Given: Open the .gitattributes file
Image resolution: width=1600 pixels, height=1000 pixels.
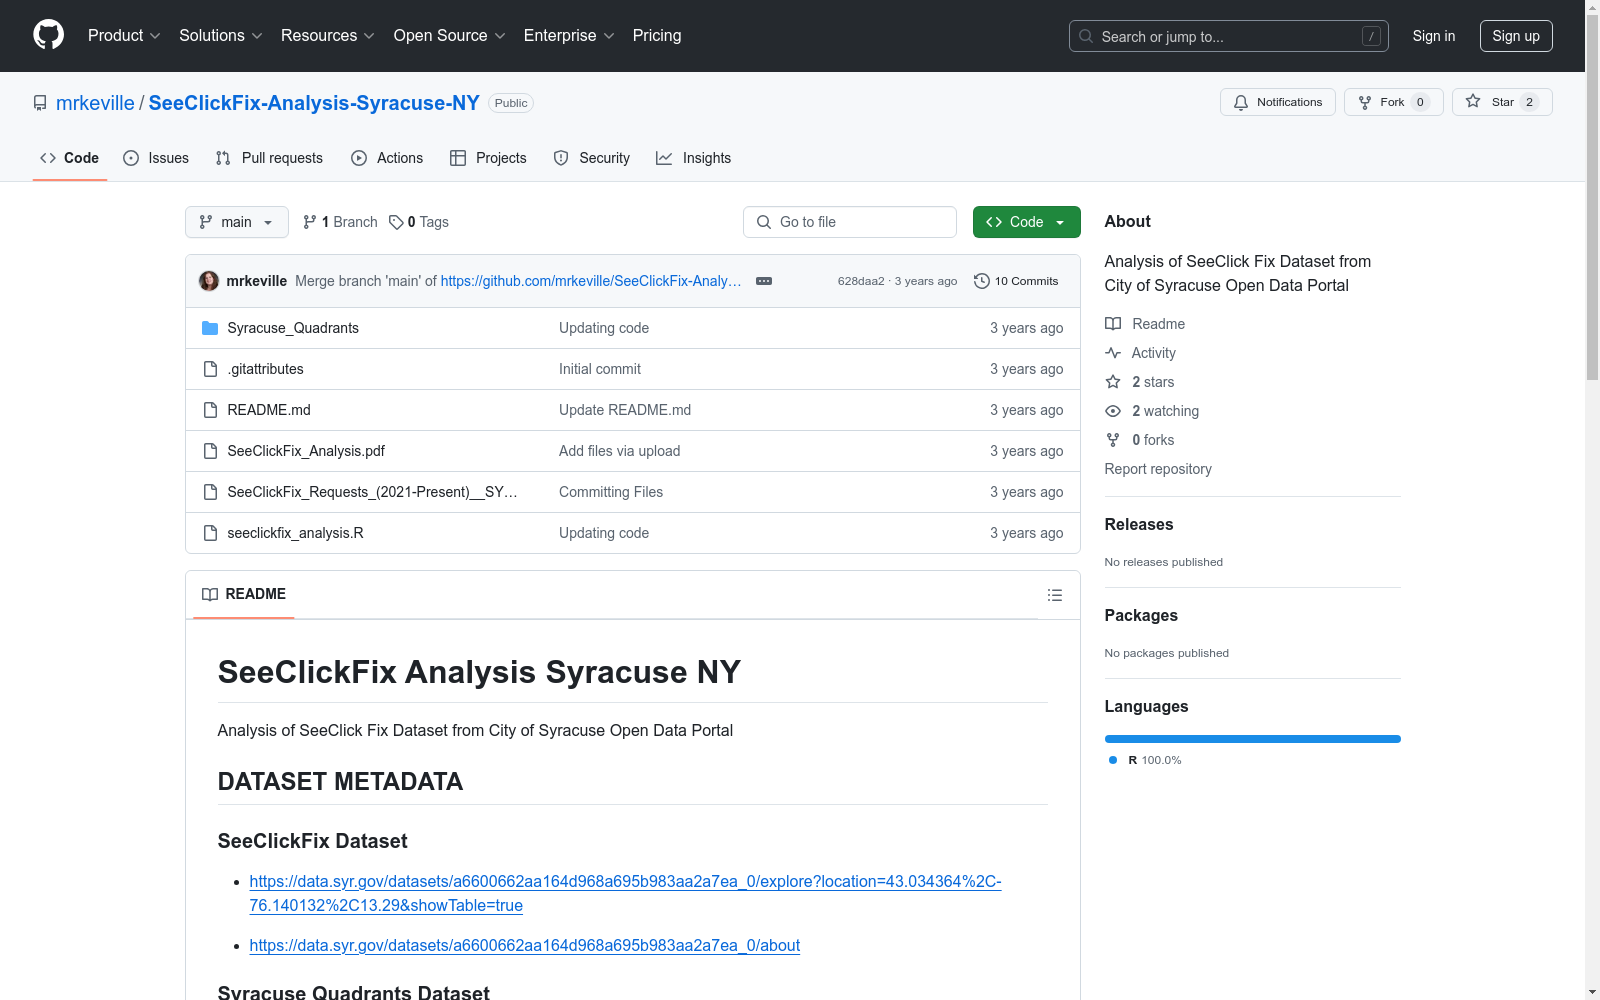Looking at the screenshot, I should coord(265,369).
